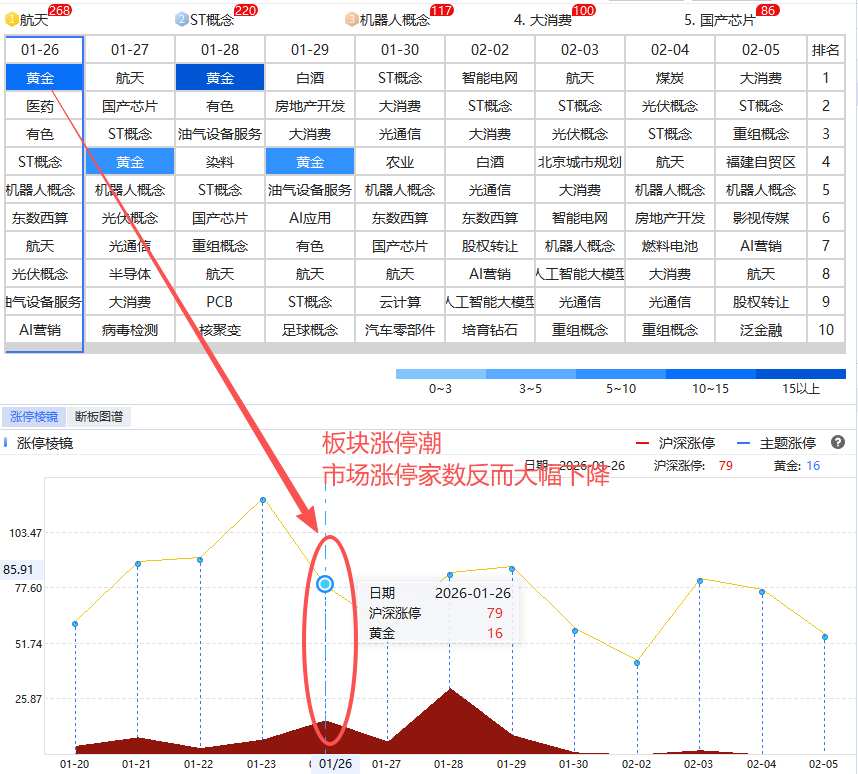Click the gold medal icon beside 航天
Image resolution: width=858 pixels, height=774 pixels.
[12, 19]
